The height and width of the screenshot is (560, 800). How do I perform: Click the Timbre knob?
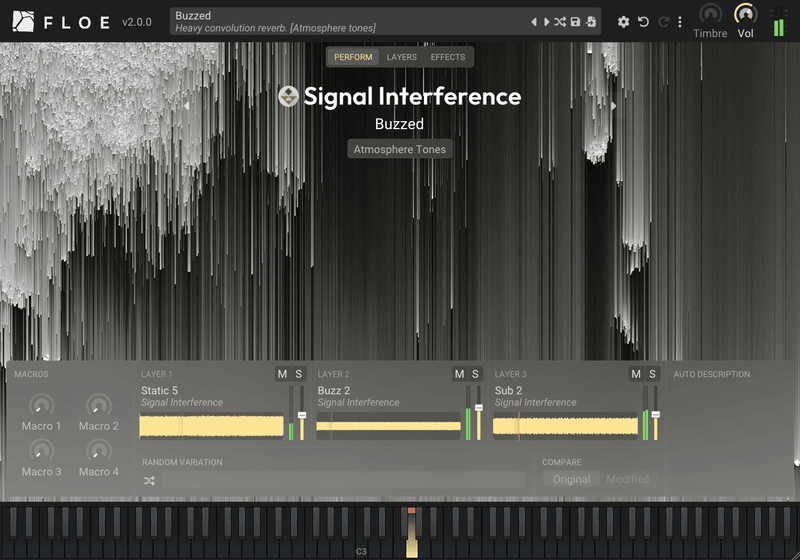(x=710, y=14)
